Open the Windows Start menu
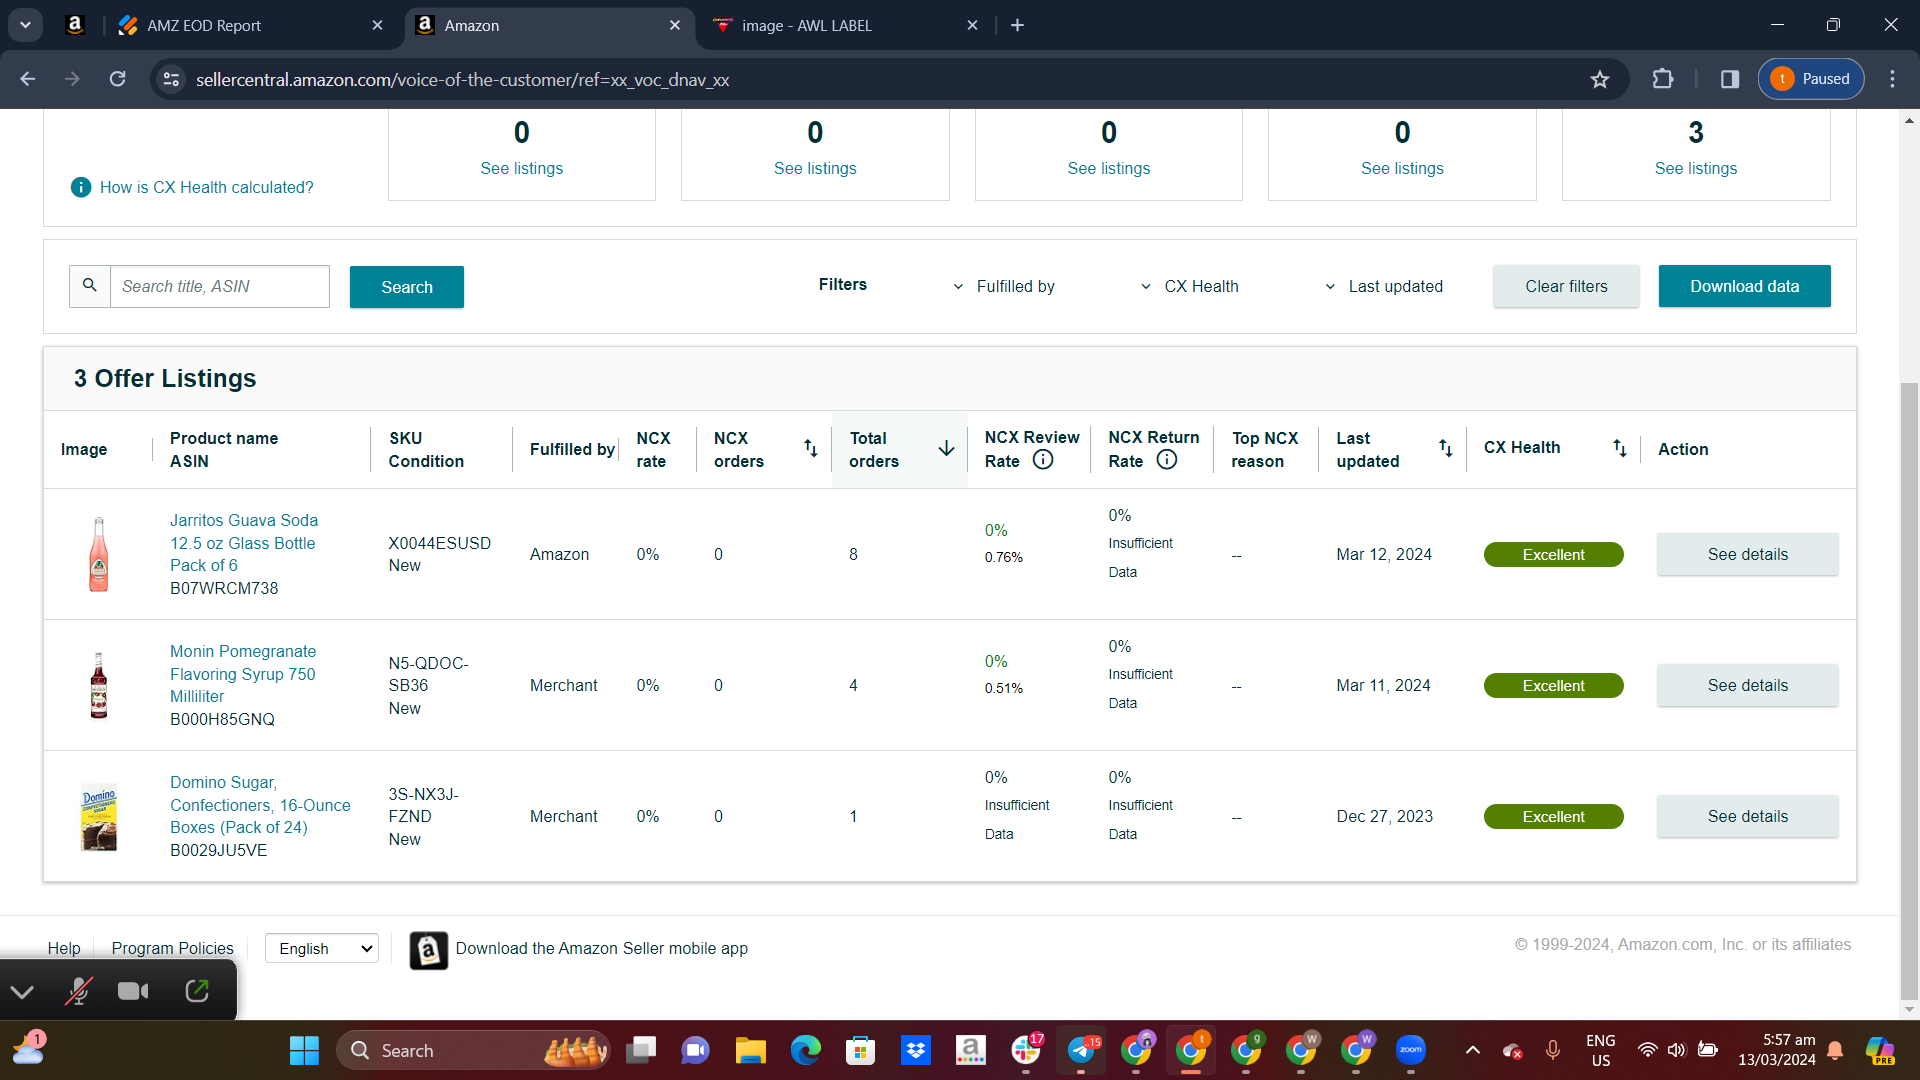 tap(304, 1050)
